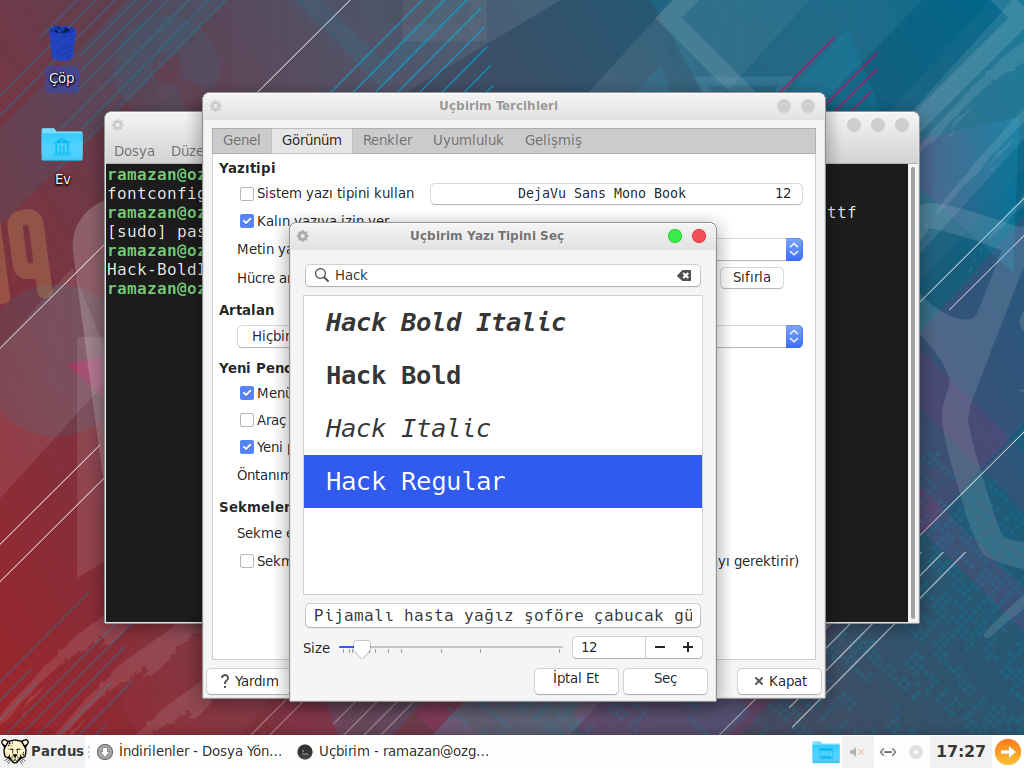Click Seç to confirm the font
The image size is (1024, 768).
pyautogui.click(x=665, y=680)
